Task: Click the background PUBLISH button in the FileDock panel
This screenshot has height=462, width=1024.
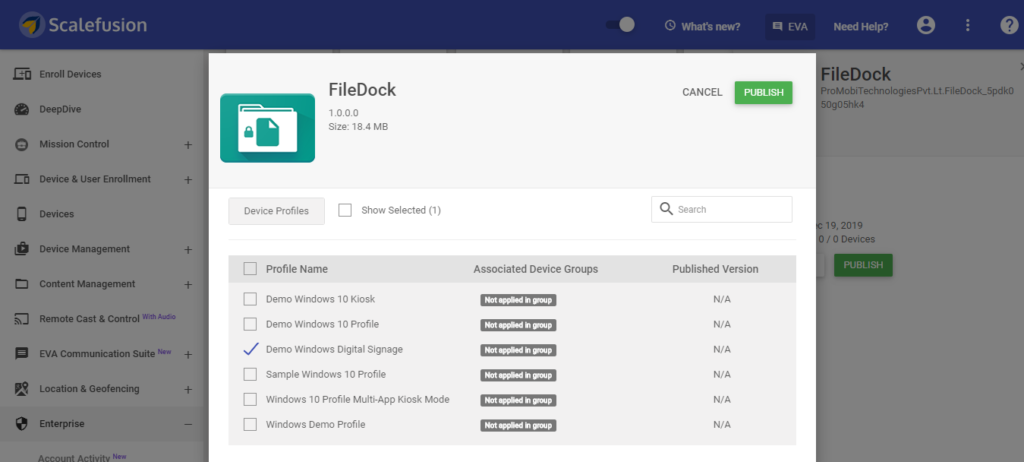Action: [x=863, y=265]
